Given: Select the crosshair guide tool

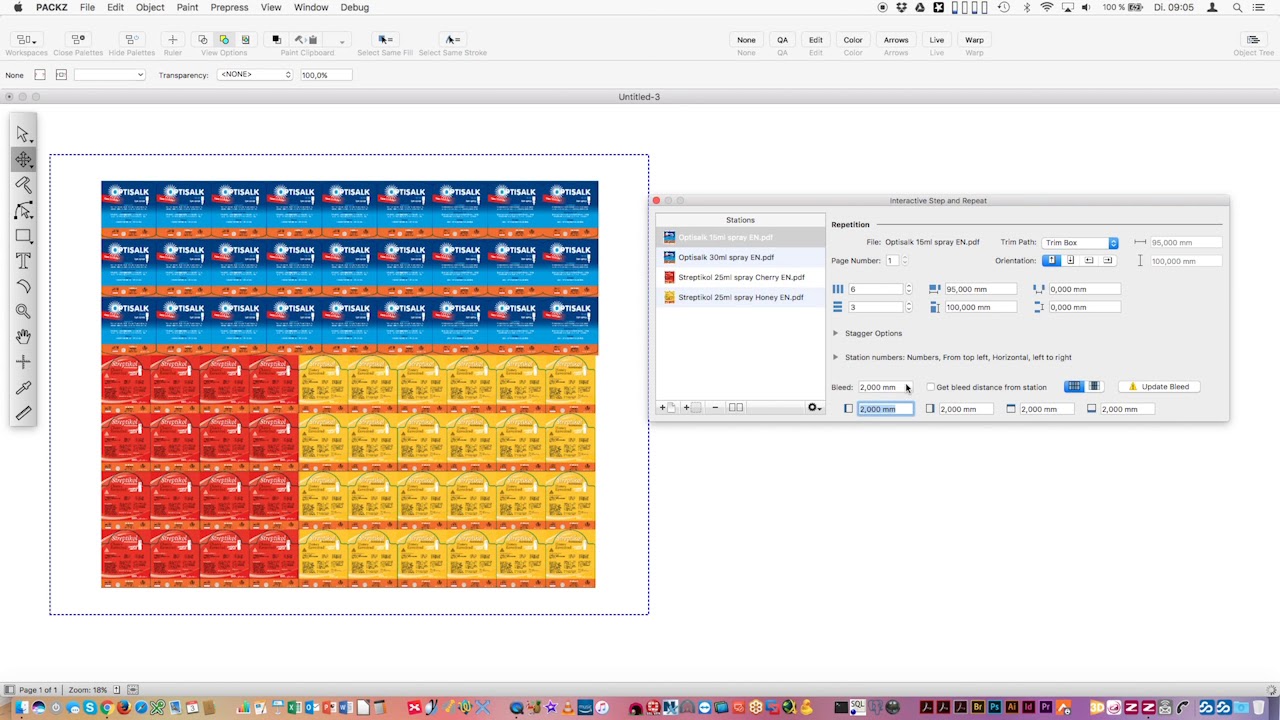Looking at the screenshot, I should click(23, 362).
